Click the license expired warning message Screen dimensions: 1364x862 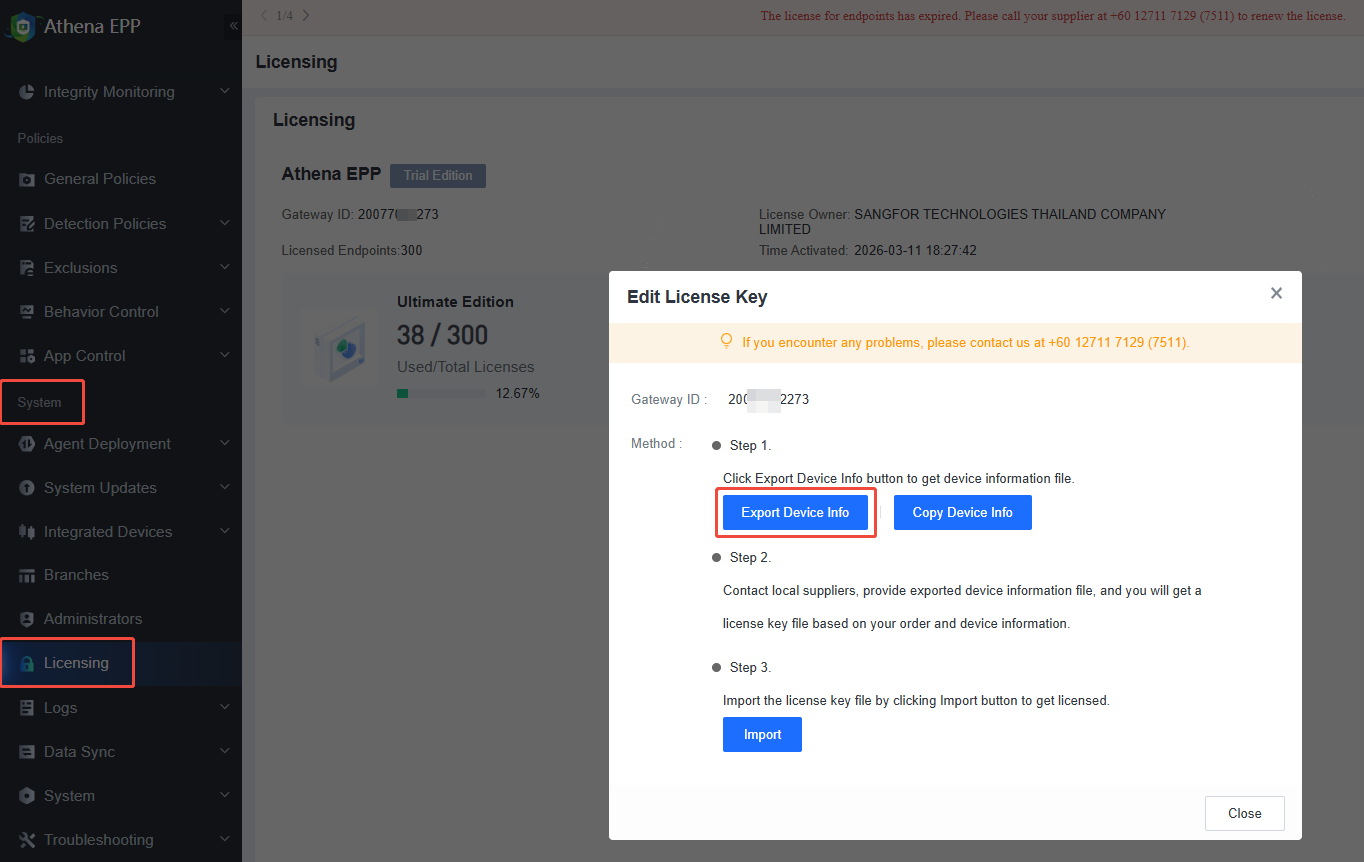tap(1053, 16)
